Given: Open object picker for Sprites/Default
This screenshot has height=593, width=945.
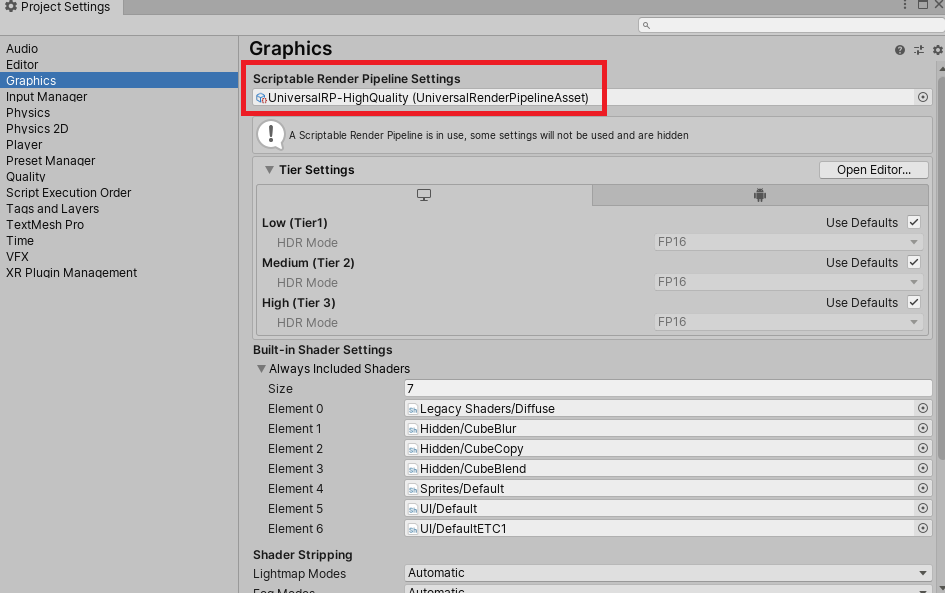Looking at the screenshot, I should tap(923, 488).
